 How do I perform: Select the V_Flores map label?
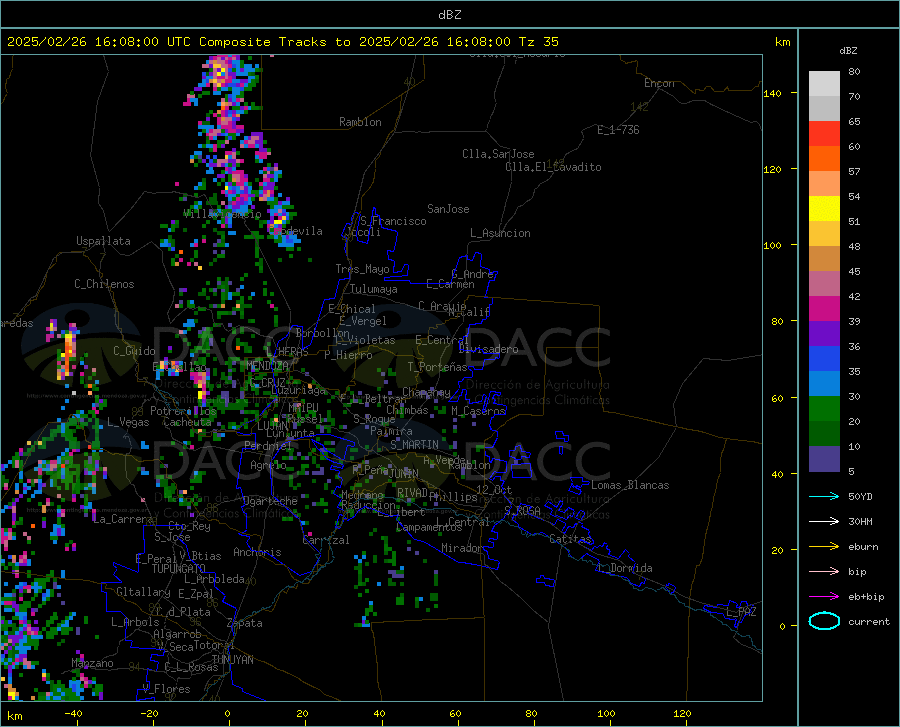coord(166,689)
